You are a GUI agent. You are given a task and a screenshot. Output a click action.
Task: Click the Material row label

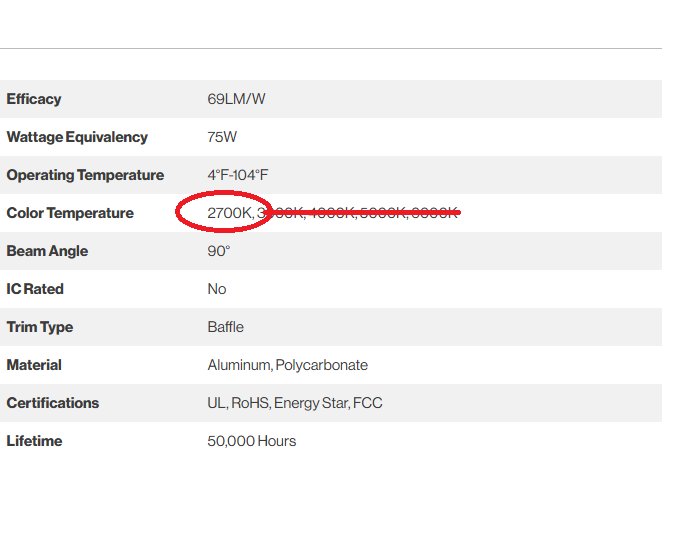click(x=34, y=365)
